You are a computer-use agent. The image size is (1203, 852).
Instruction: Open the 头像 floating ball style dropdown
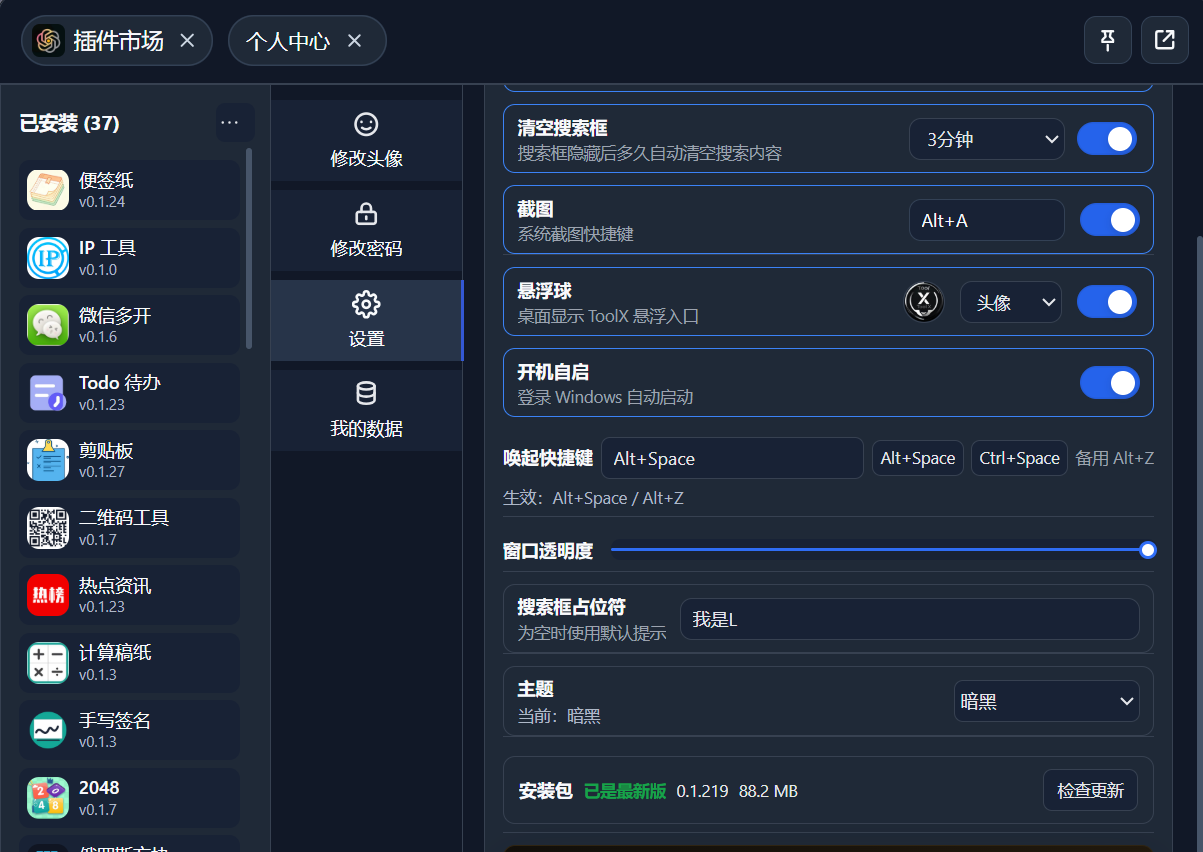(x=1011, y=302)
